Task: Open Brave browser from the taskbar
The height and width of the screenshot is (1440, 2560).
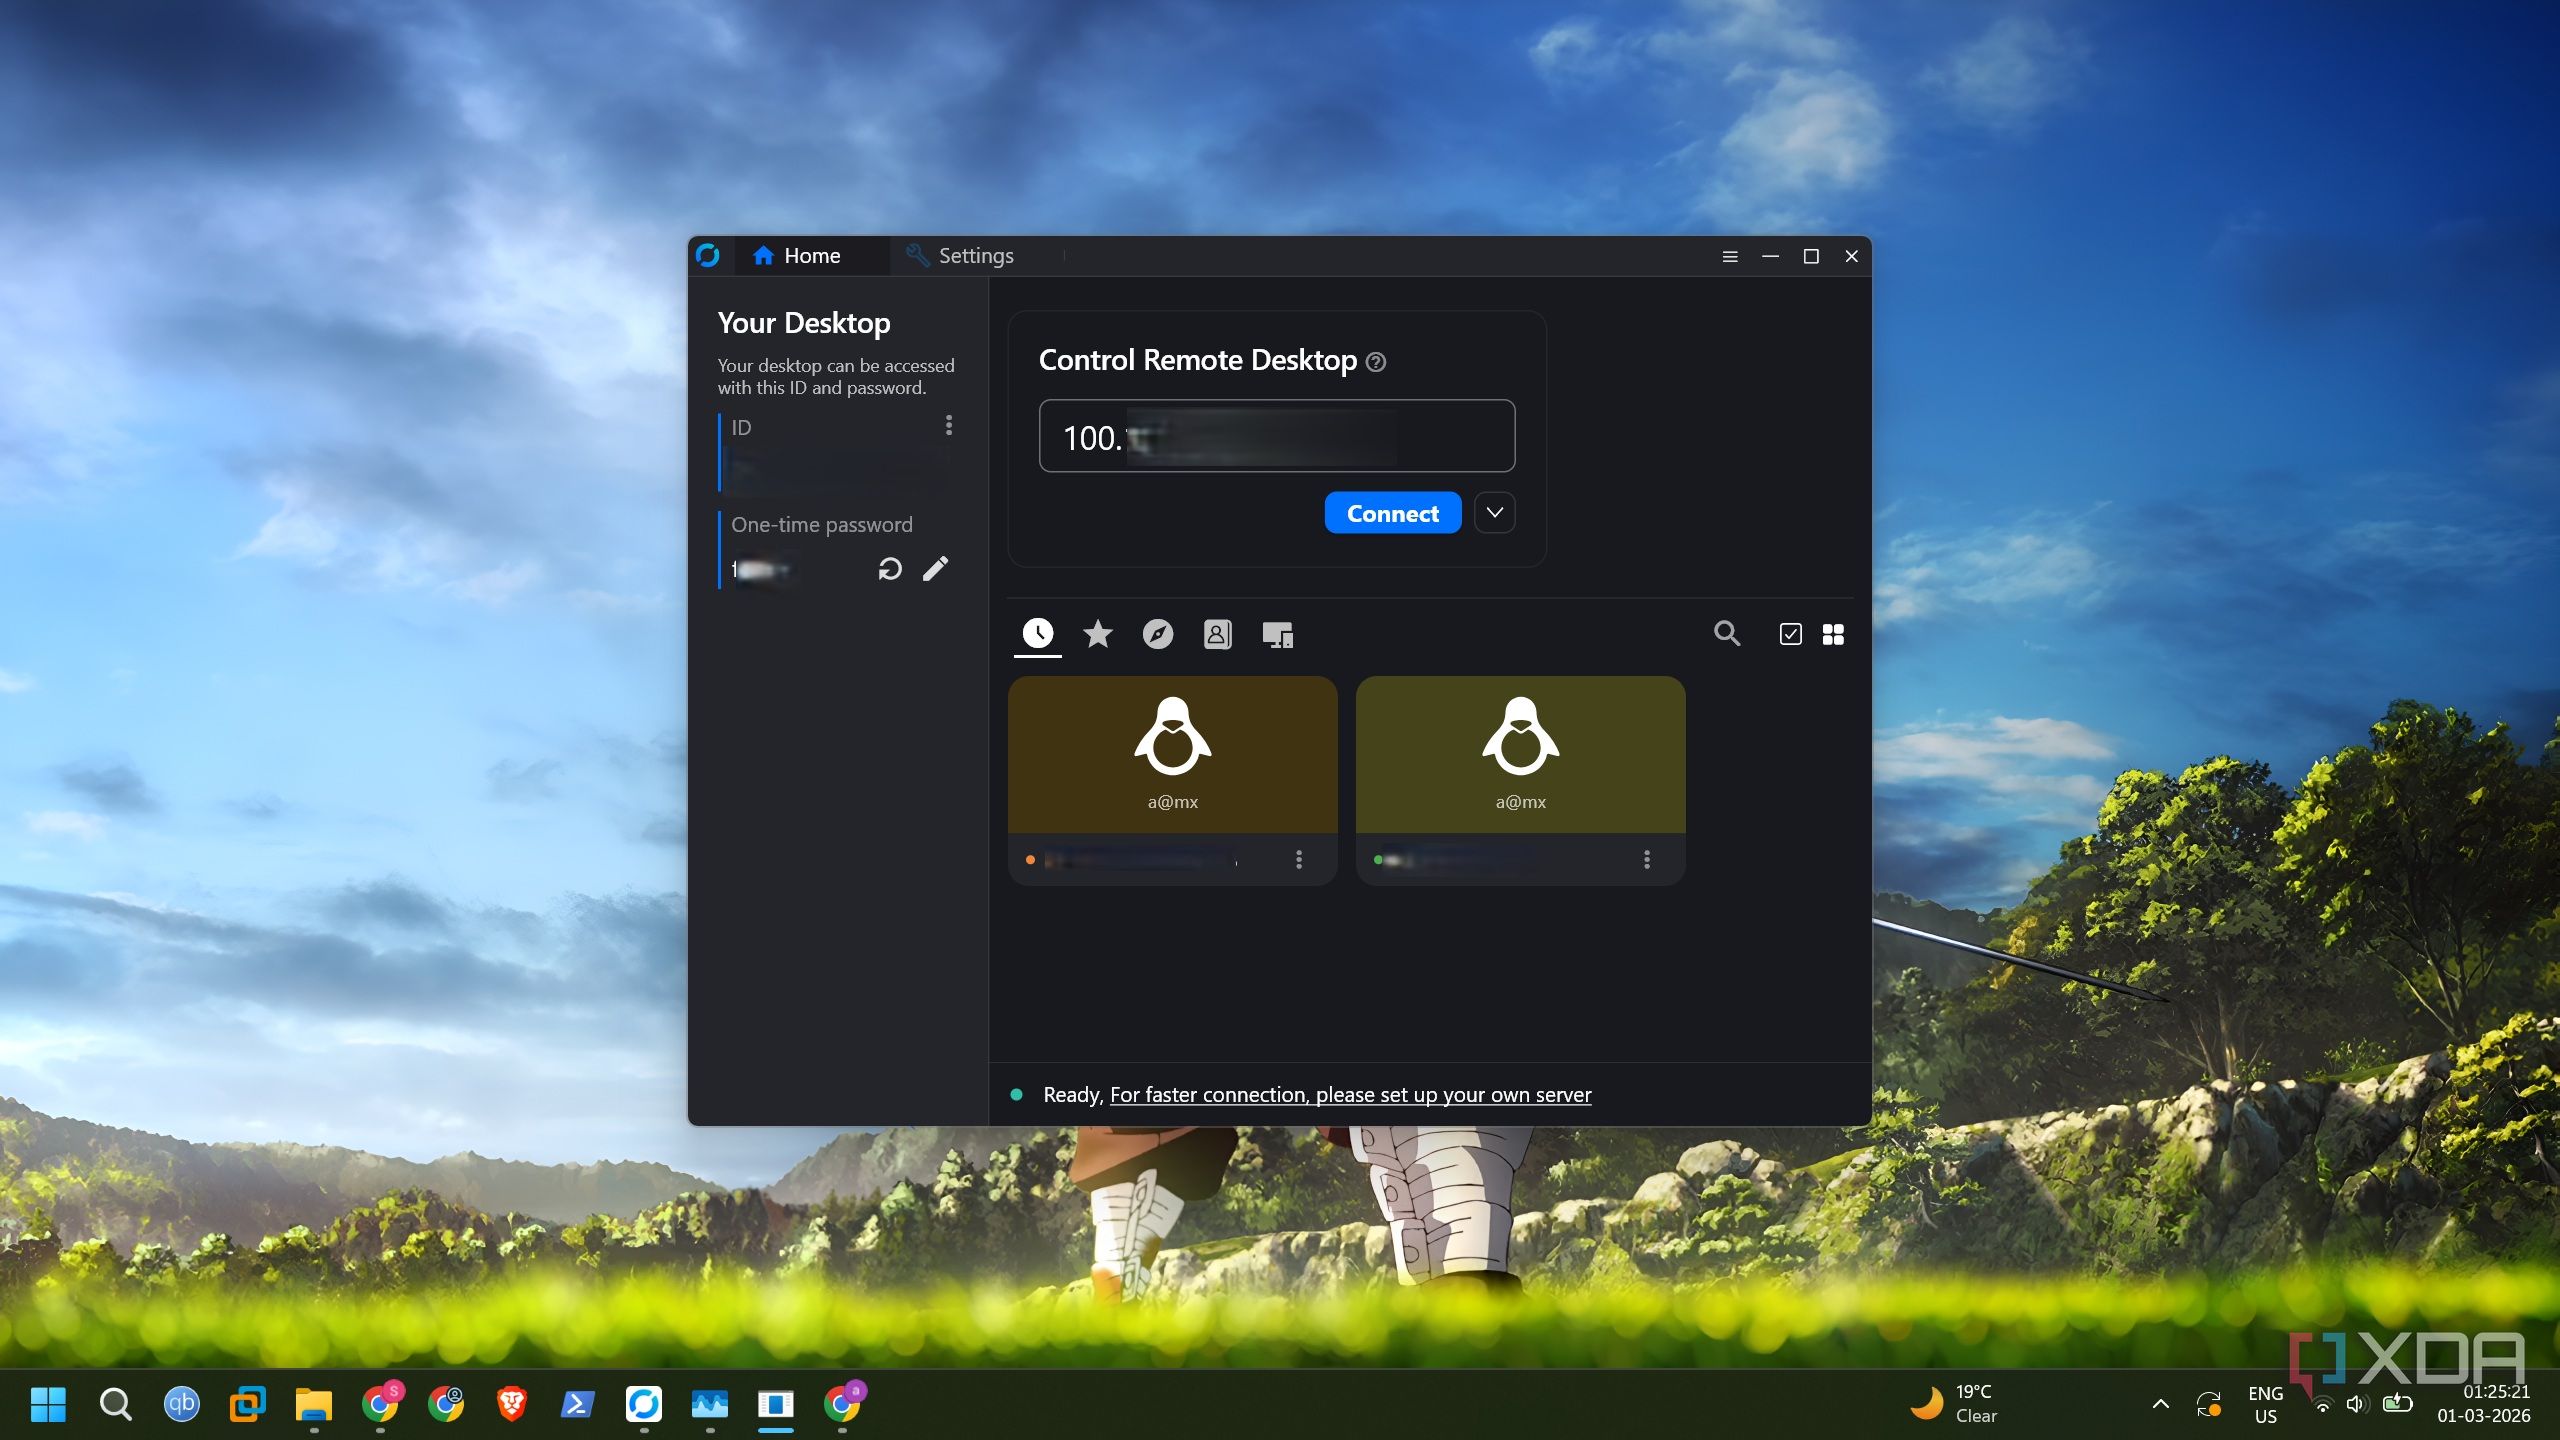Action: (511, 1404)
